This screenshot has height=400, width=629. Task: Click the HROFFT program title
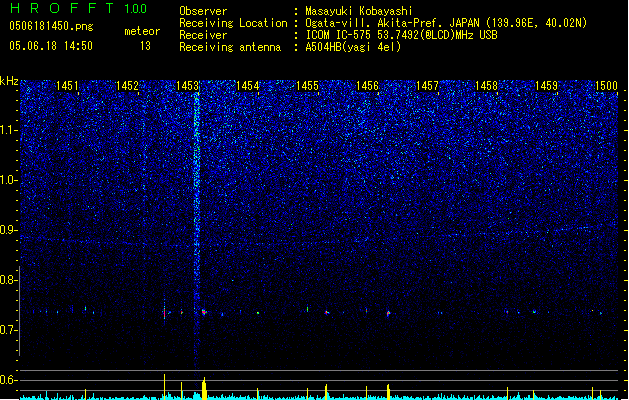[x=62, y=8]
